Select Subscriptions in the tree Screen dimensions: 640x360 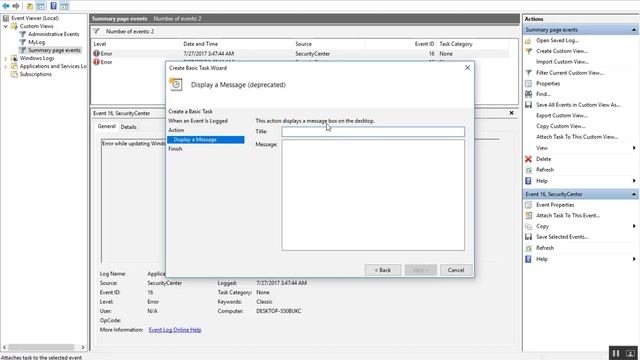36,74
